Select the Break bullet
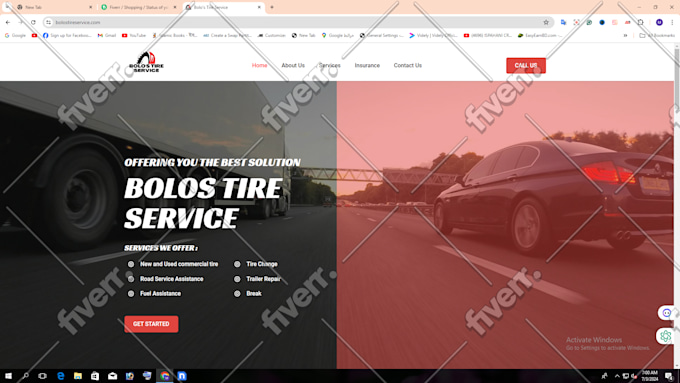Viewport: 680px width, 383px height. (248, 294)
